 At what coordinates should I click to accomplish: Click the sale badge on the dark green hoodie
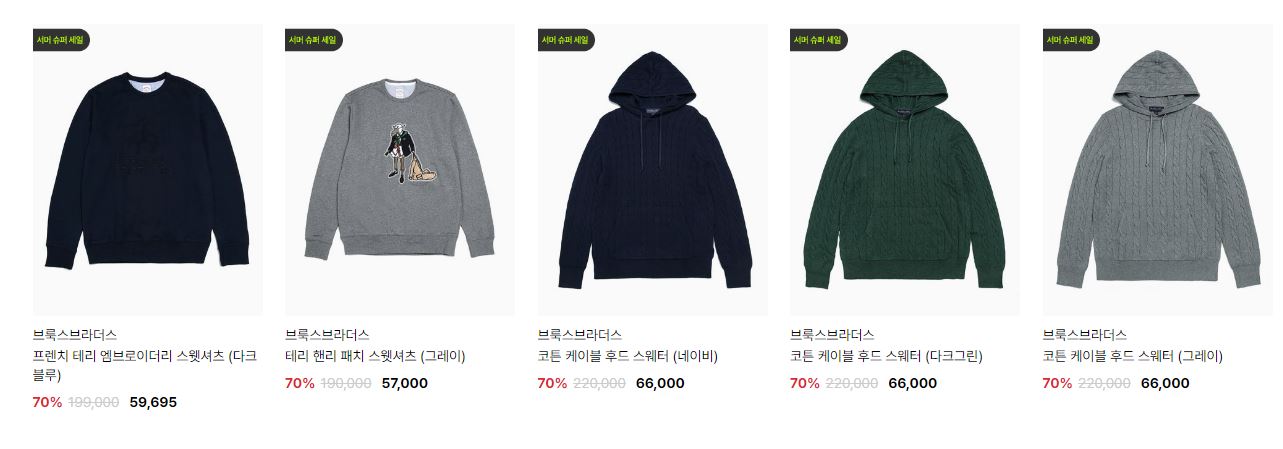pos(819,40)
